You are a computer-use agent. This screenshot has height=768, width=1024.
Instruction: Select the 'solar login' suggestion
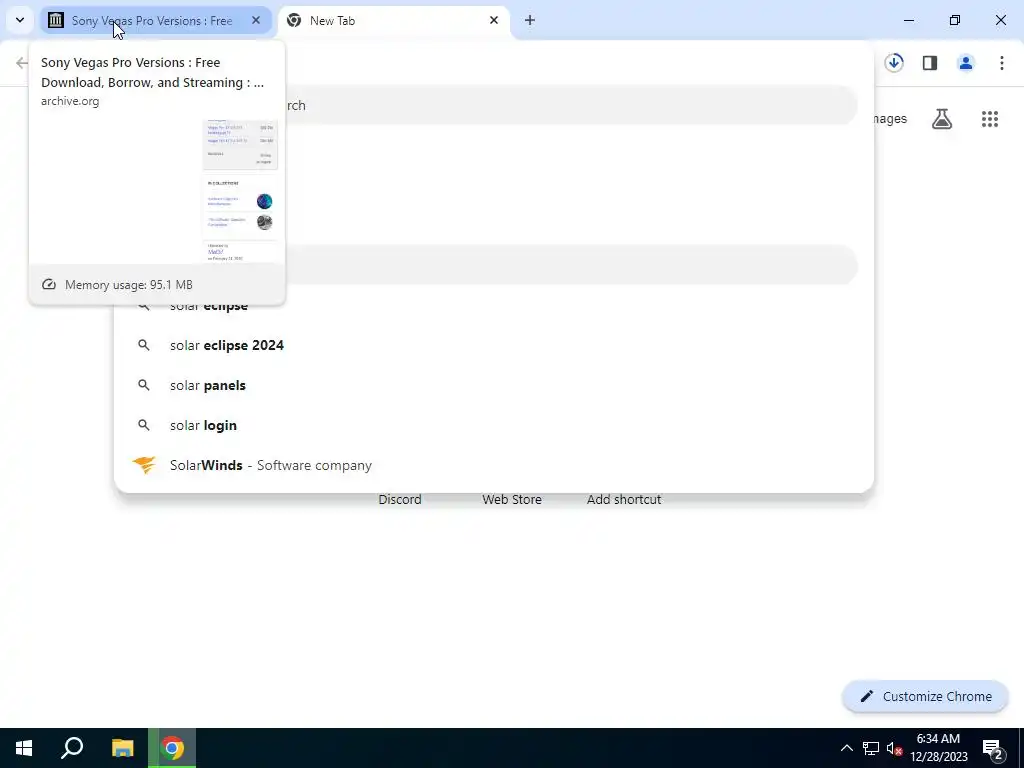point(494,425)
